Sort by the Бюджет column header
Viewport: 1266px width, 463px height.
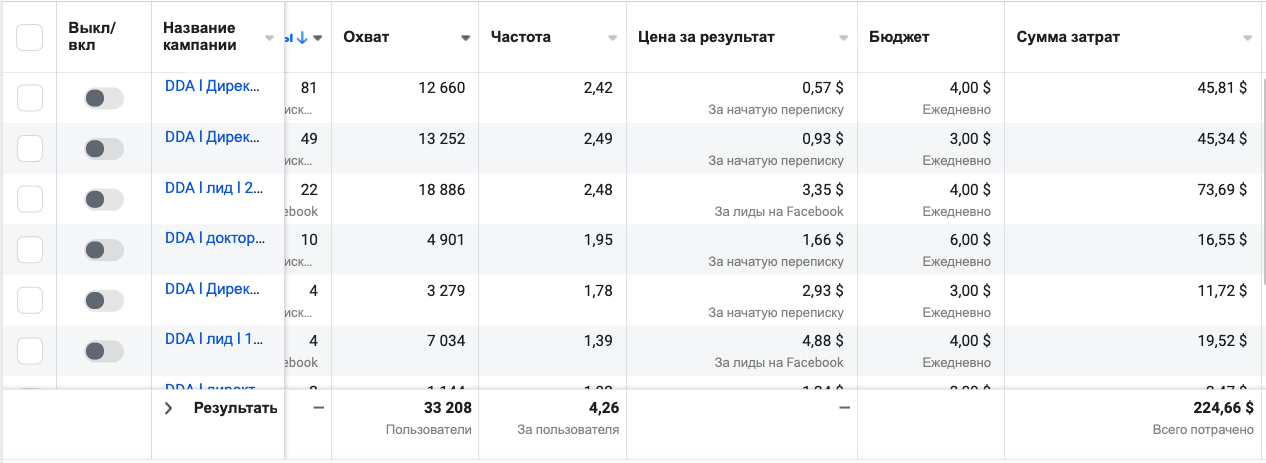pos(899,38)
